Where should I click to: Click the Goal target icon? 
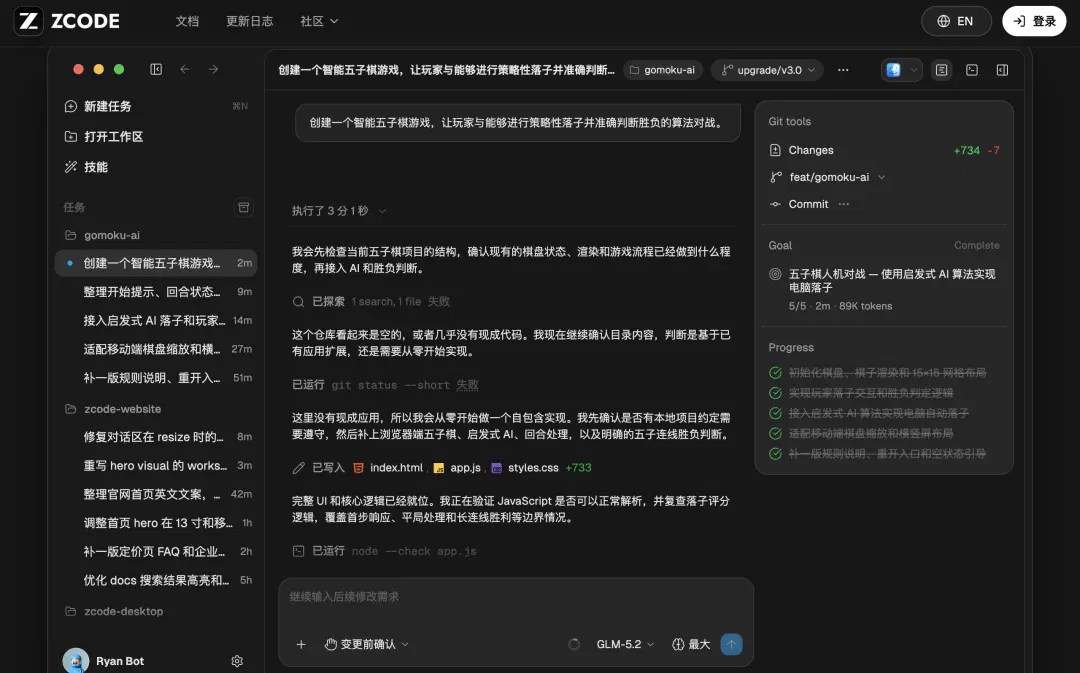pos(775,274)
